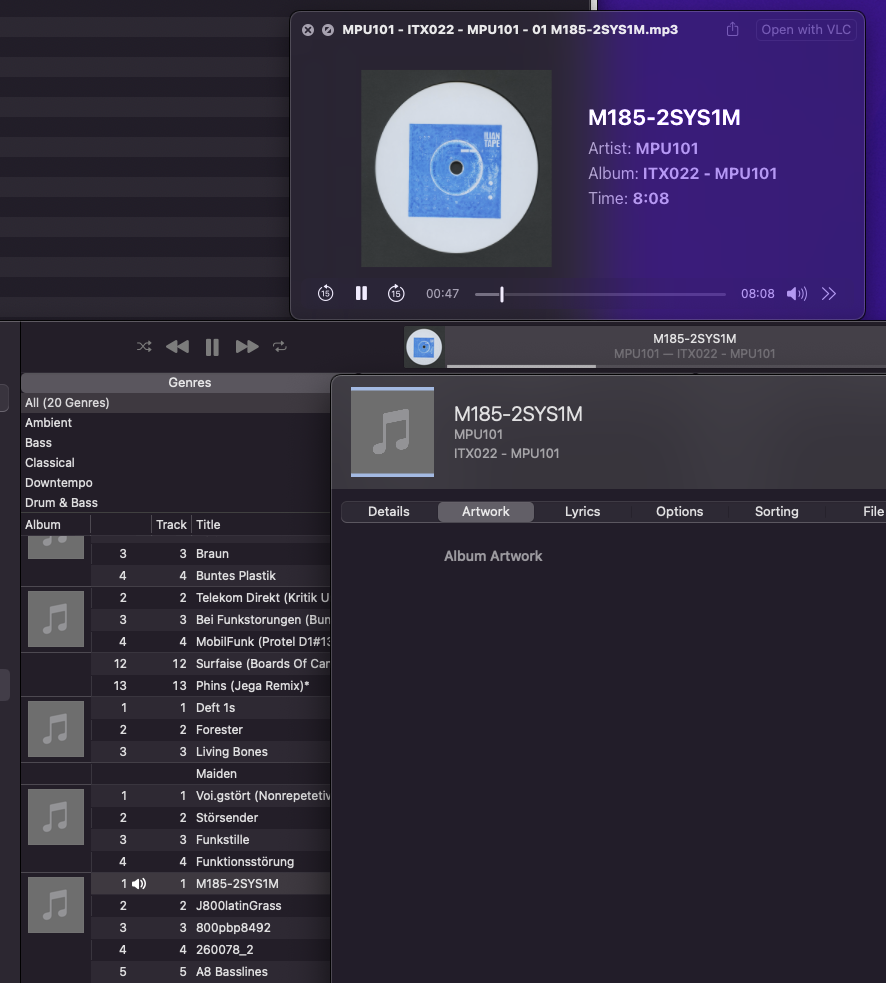Skip back 15 seconds in the floating player
This screenshot has height=983, width=886.
tap(325, 293)
